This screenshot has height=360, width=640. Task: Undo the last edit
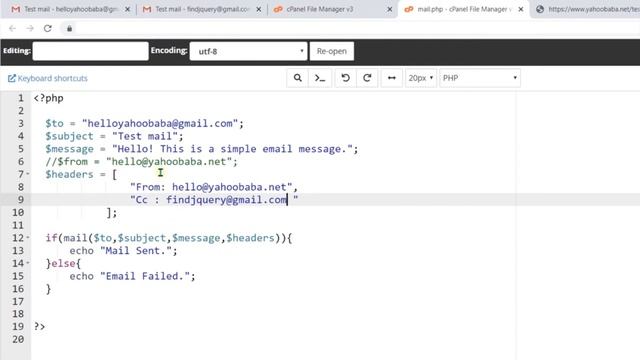345,78
